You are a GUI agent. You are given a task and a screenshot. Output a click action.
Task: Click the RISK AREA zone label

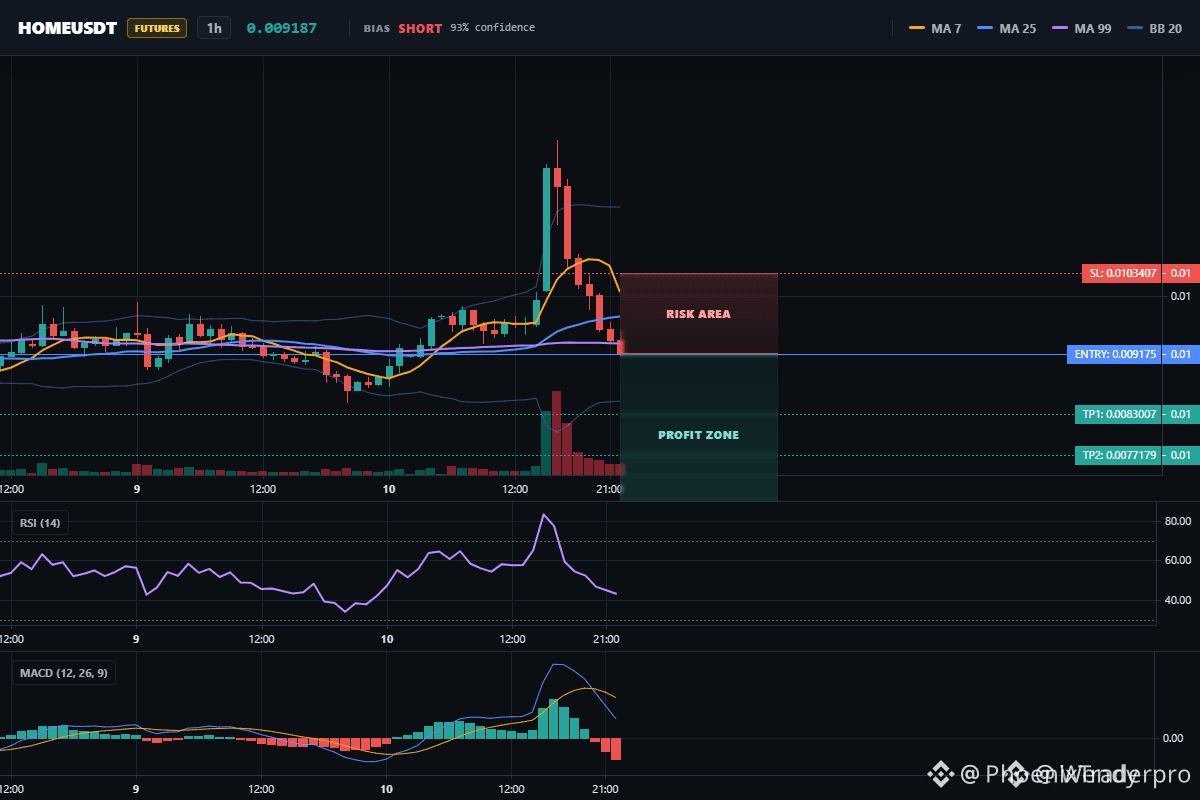pyautogui.click(x=698, y=314)
